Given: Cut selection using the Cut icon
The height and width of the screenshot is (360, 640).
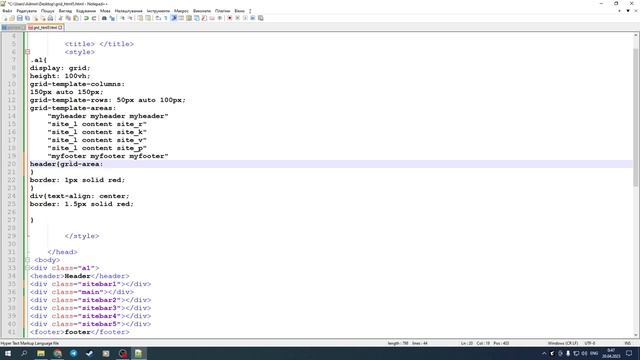Looking at the screenshot, I should pos(60,18).
